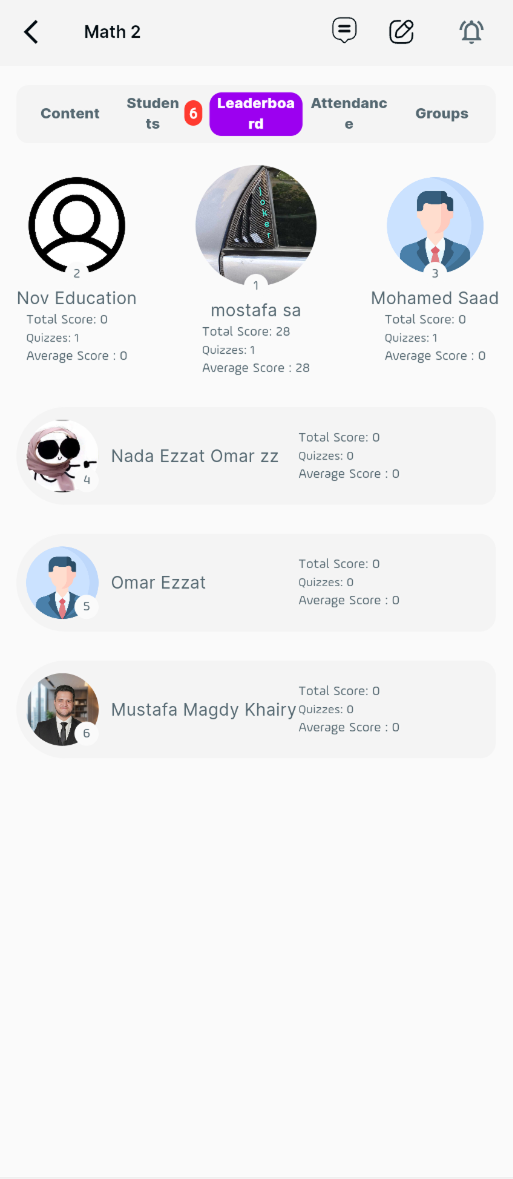
Task: Select the Omar Ezzat leaderboard row
Action: click(256, 583)
